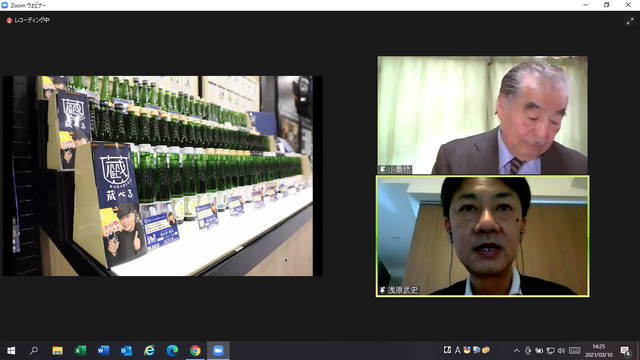
Task: Open Google Chrome from the taskbar
Action: pos(195,351)
